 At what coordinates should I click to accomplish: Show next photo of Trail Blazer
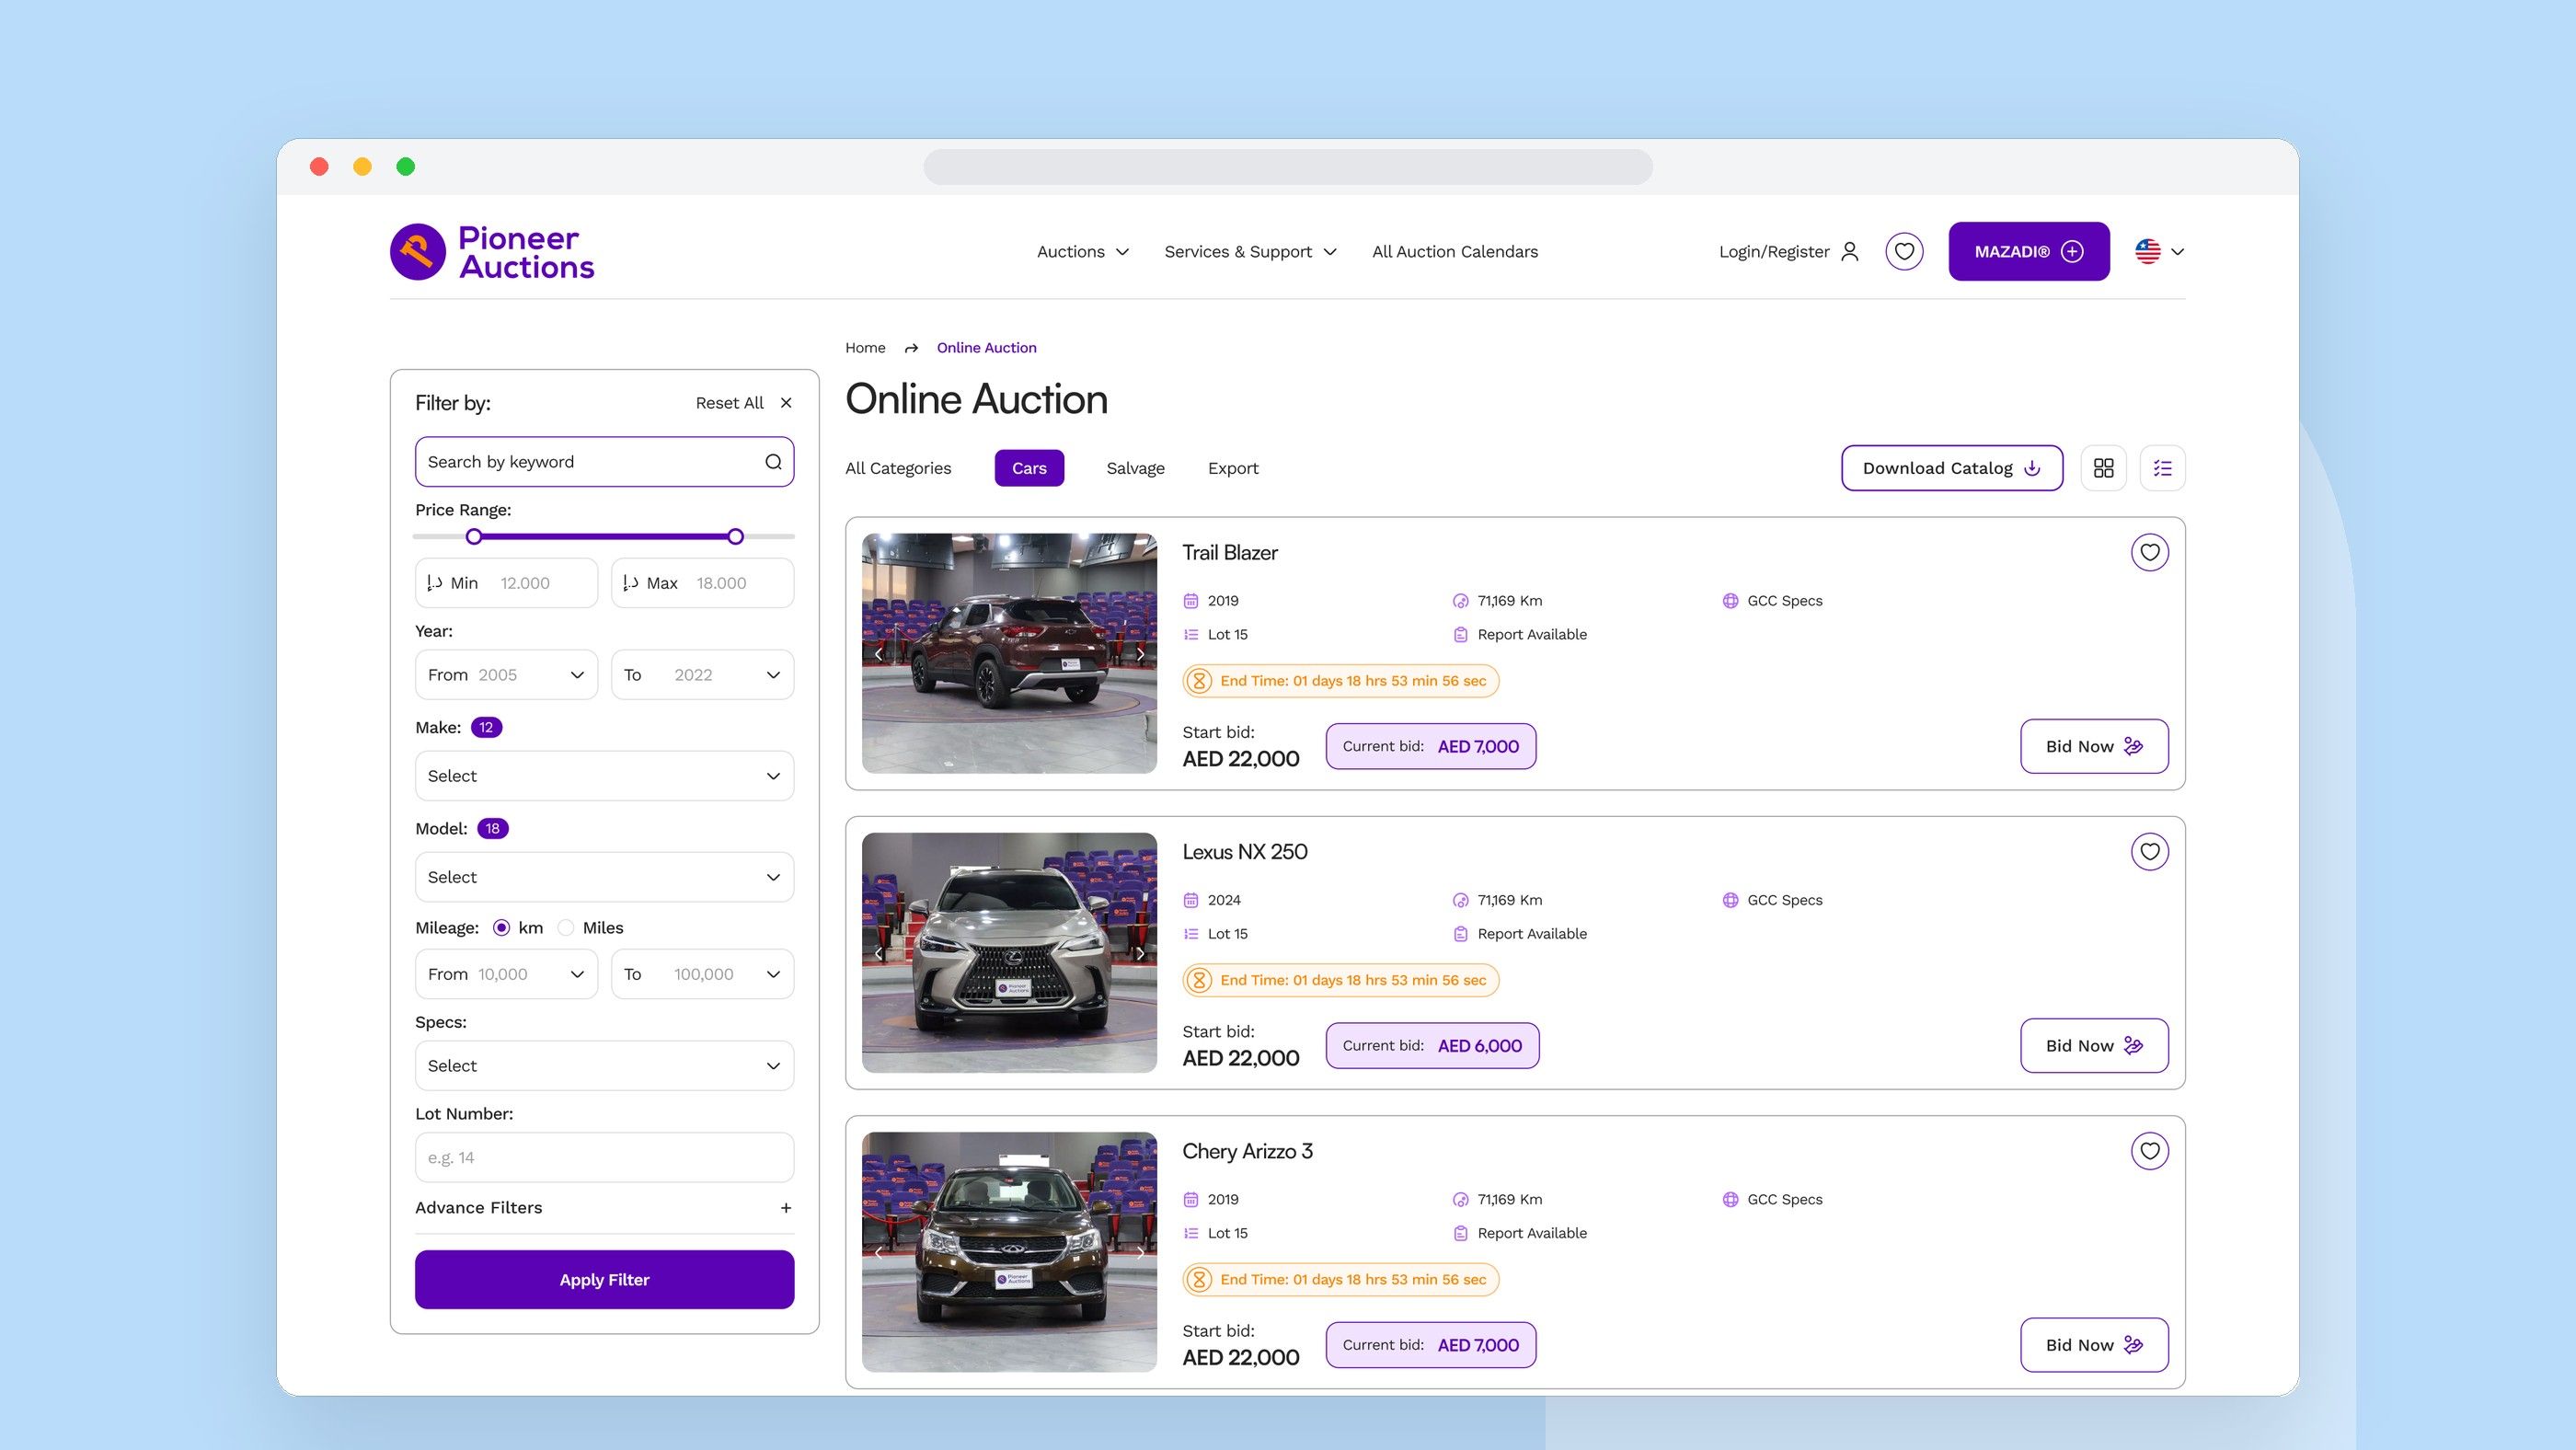[x=1140, y=654]
